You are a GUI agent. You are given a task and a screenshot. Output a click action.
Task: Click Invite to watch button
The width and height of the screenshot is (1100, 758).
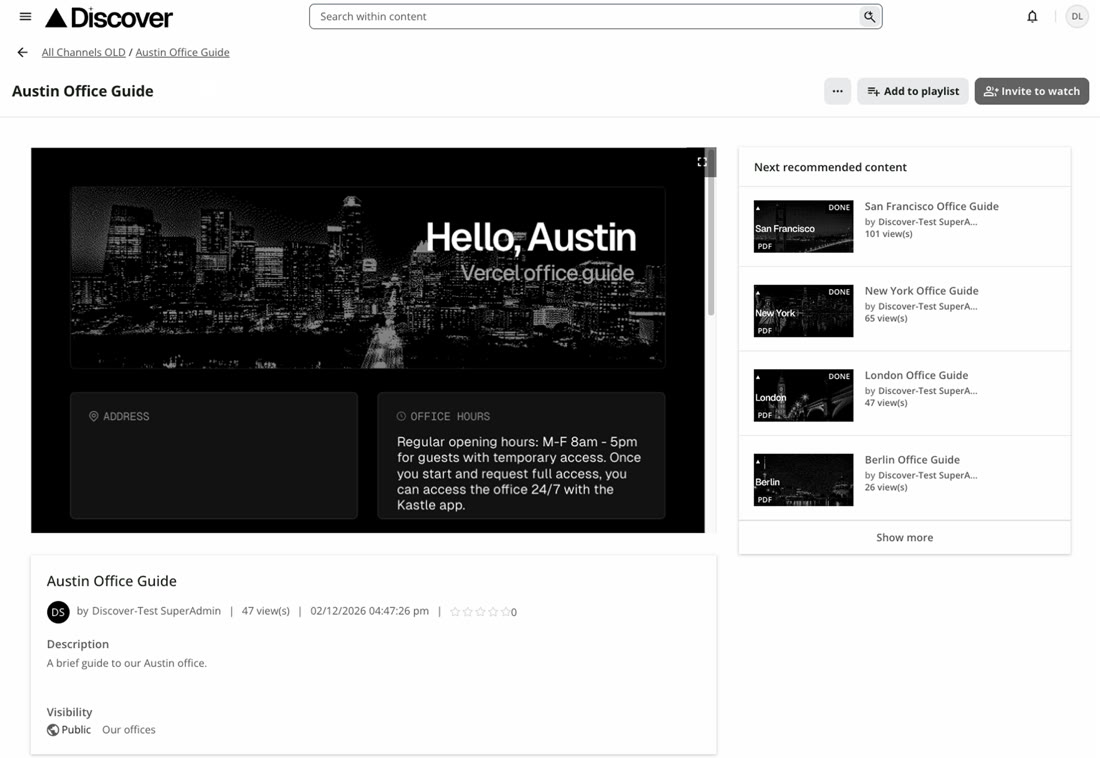[1031, 91]
